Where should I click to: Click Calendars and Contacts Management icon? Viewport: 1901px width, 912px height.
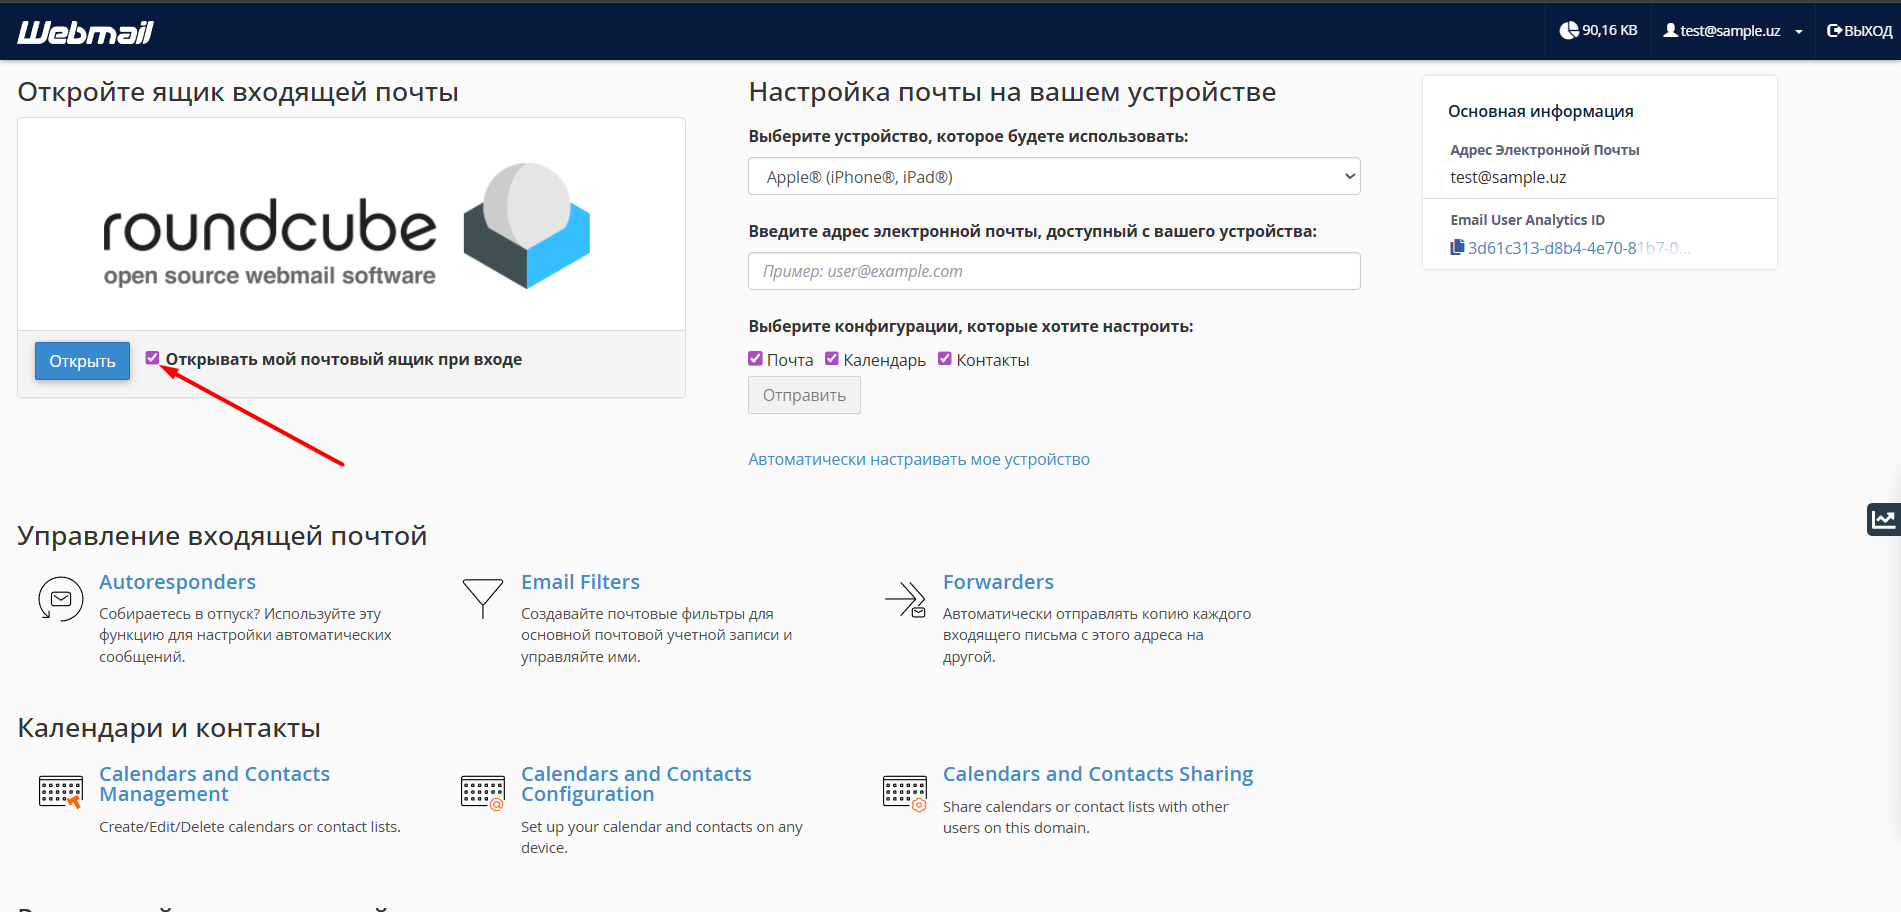(x=61, y=791)
